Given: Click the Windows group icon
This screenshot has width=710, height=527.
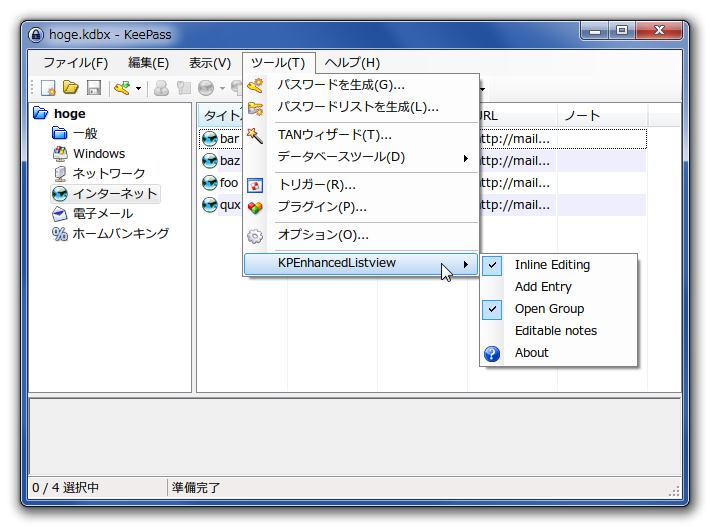Looking at the screenshot, I should [x=60, y=153].
